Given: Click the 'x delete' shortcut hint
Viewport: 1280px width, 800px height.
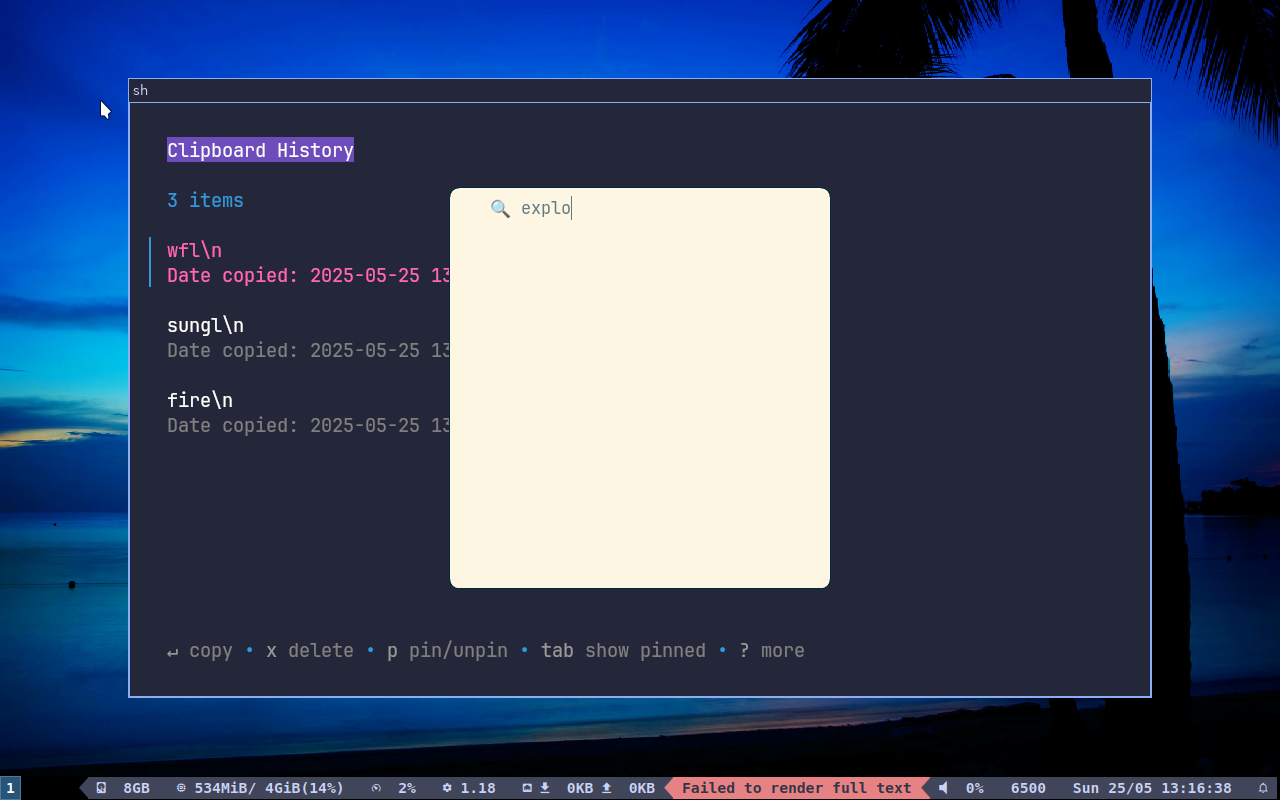Looking at the screenshot, I should pyautogui.click(x=310, y=651).
